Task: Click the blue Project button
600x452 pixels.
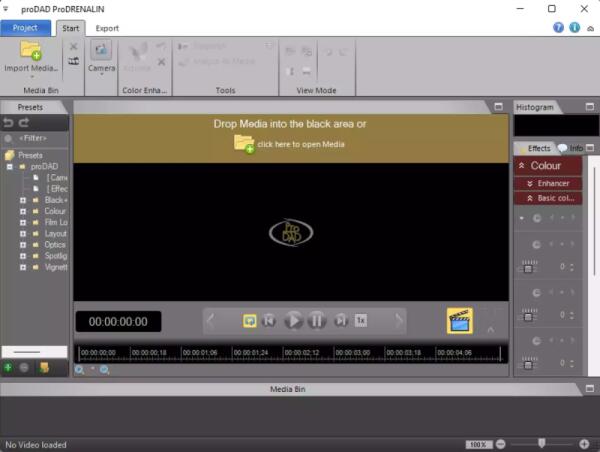Action: click(26, 28)
